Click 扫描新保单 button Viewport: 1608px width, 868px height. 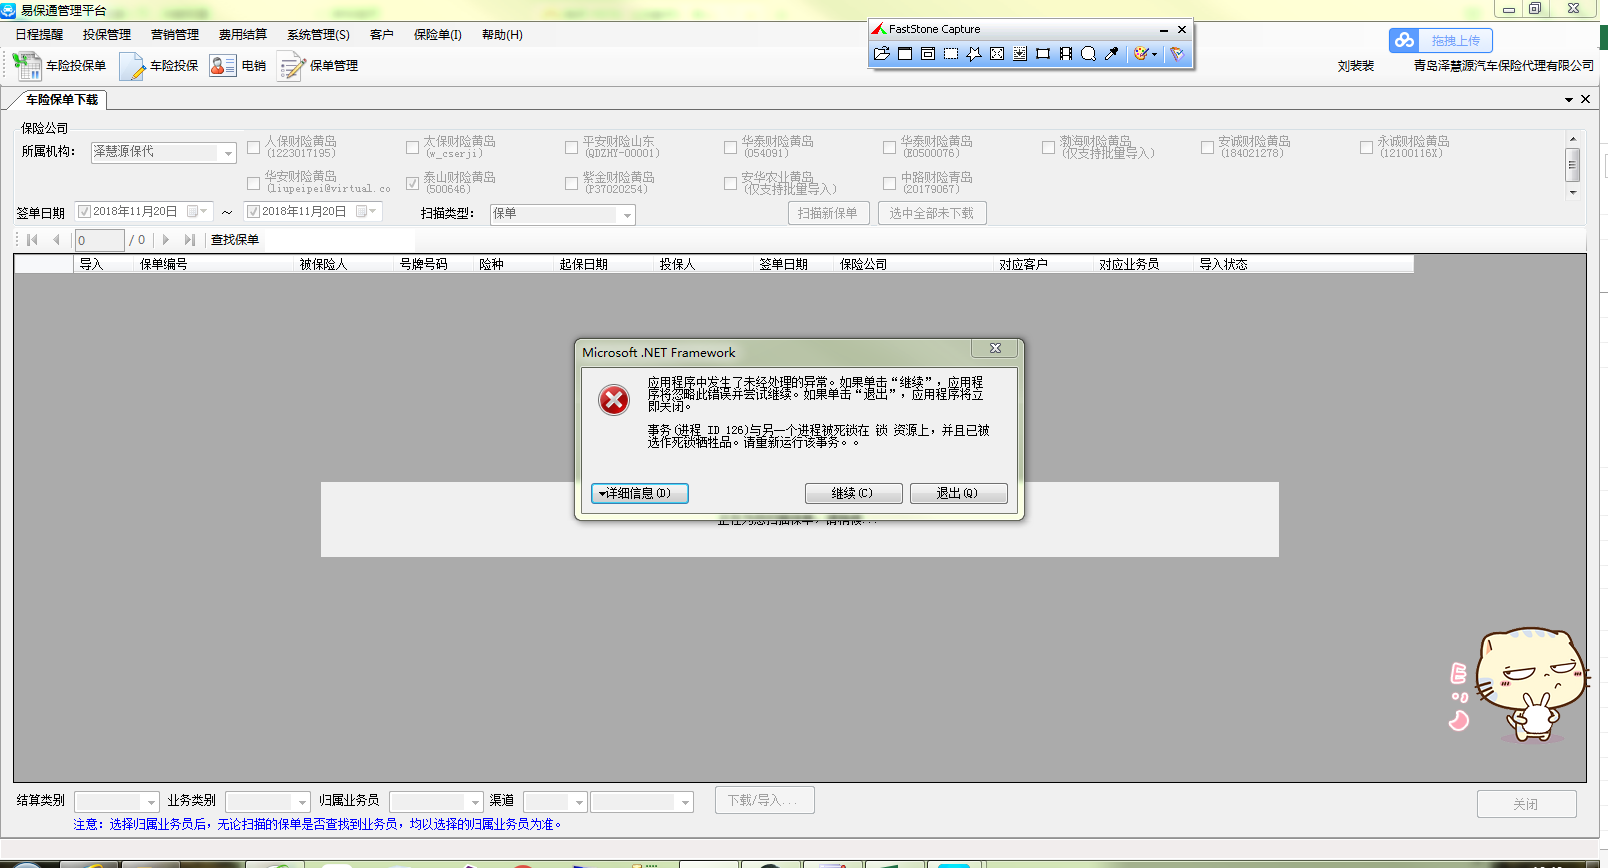click(828, 213)
